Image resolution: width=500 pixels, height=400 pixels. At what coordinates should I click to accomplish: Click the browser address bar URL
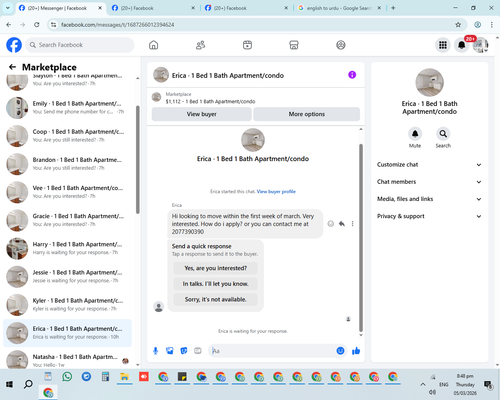[117, 25]
